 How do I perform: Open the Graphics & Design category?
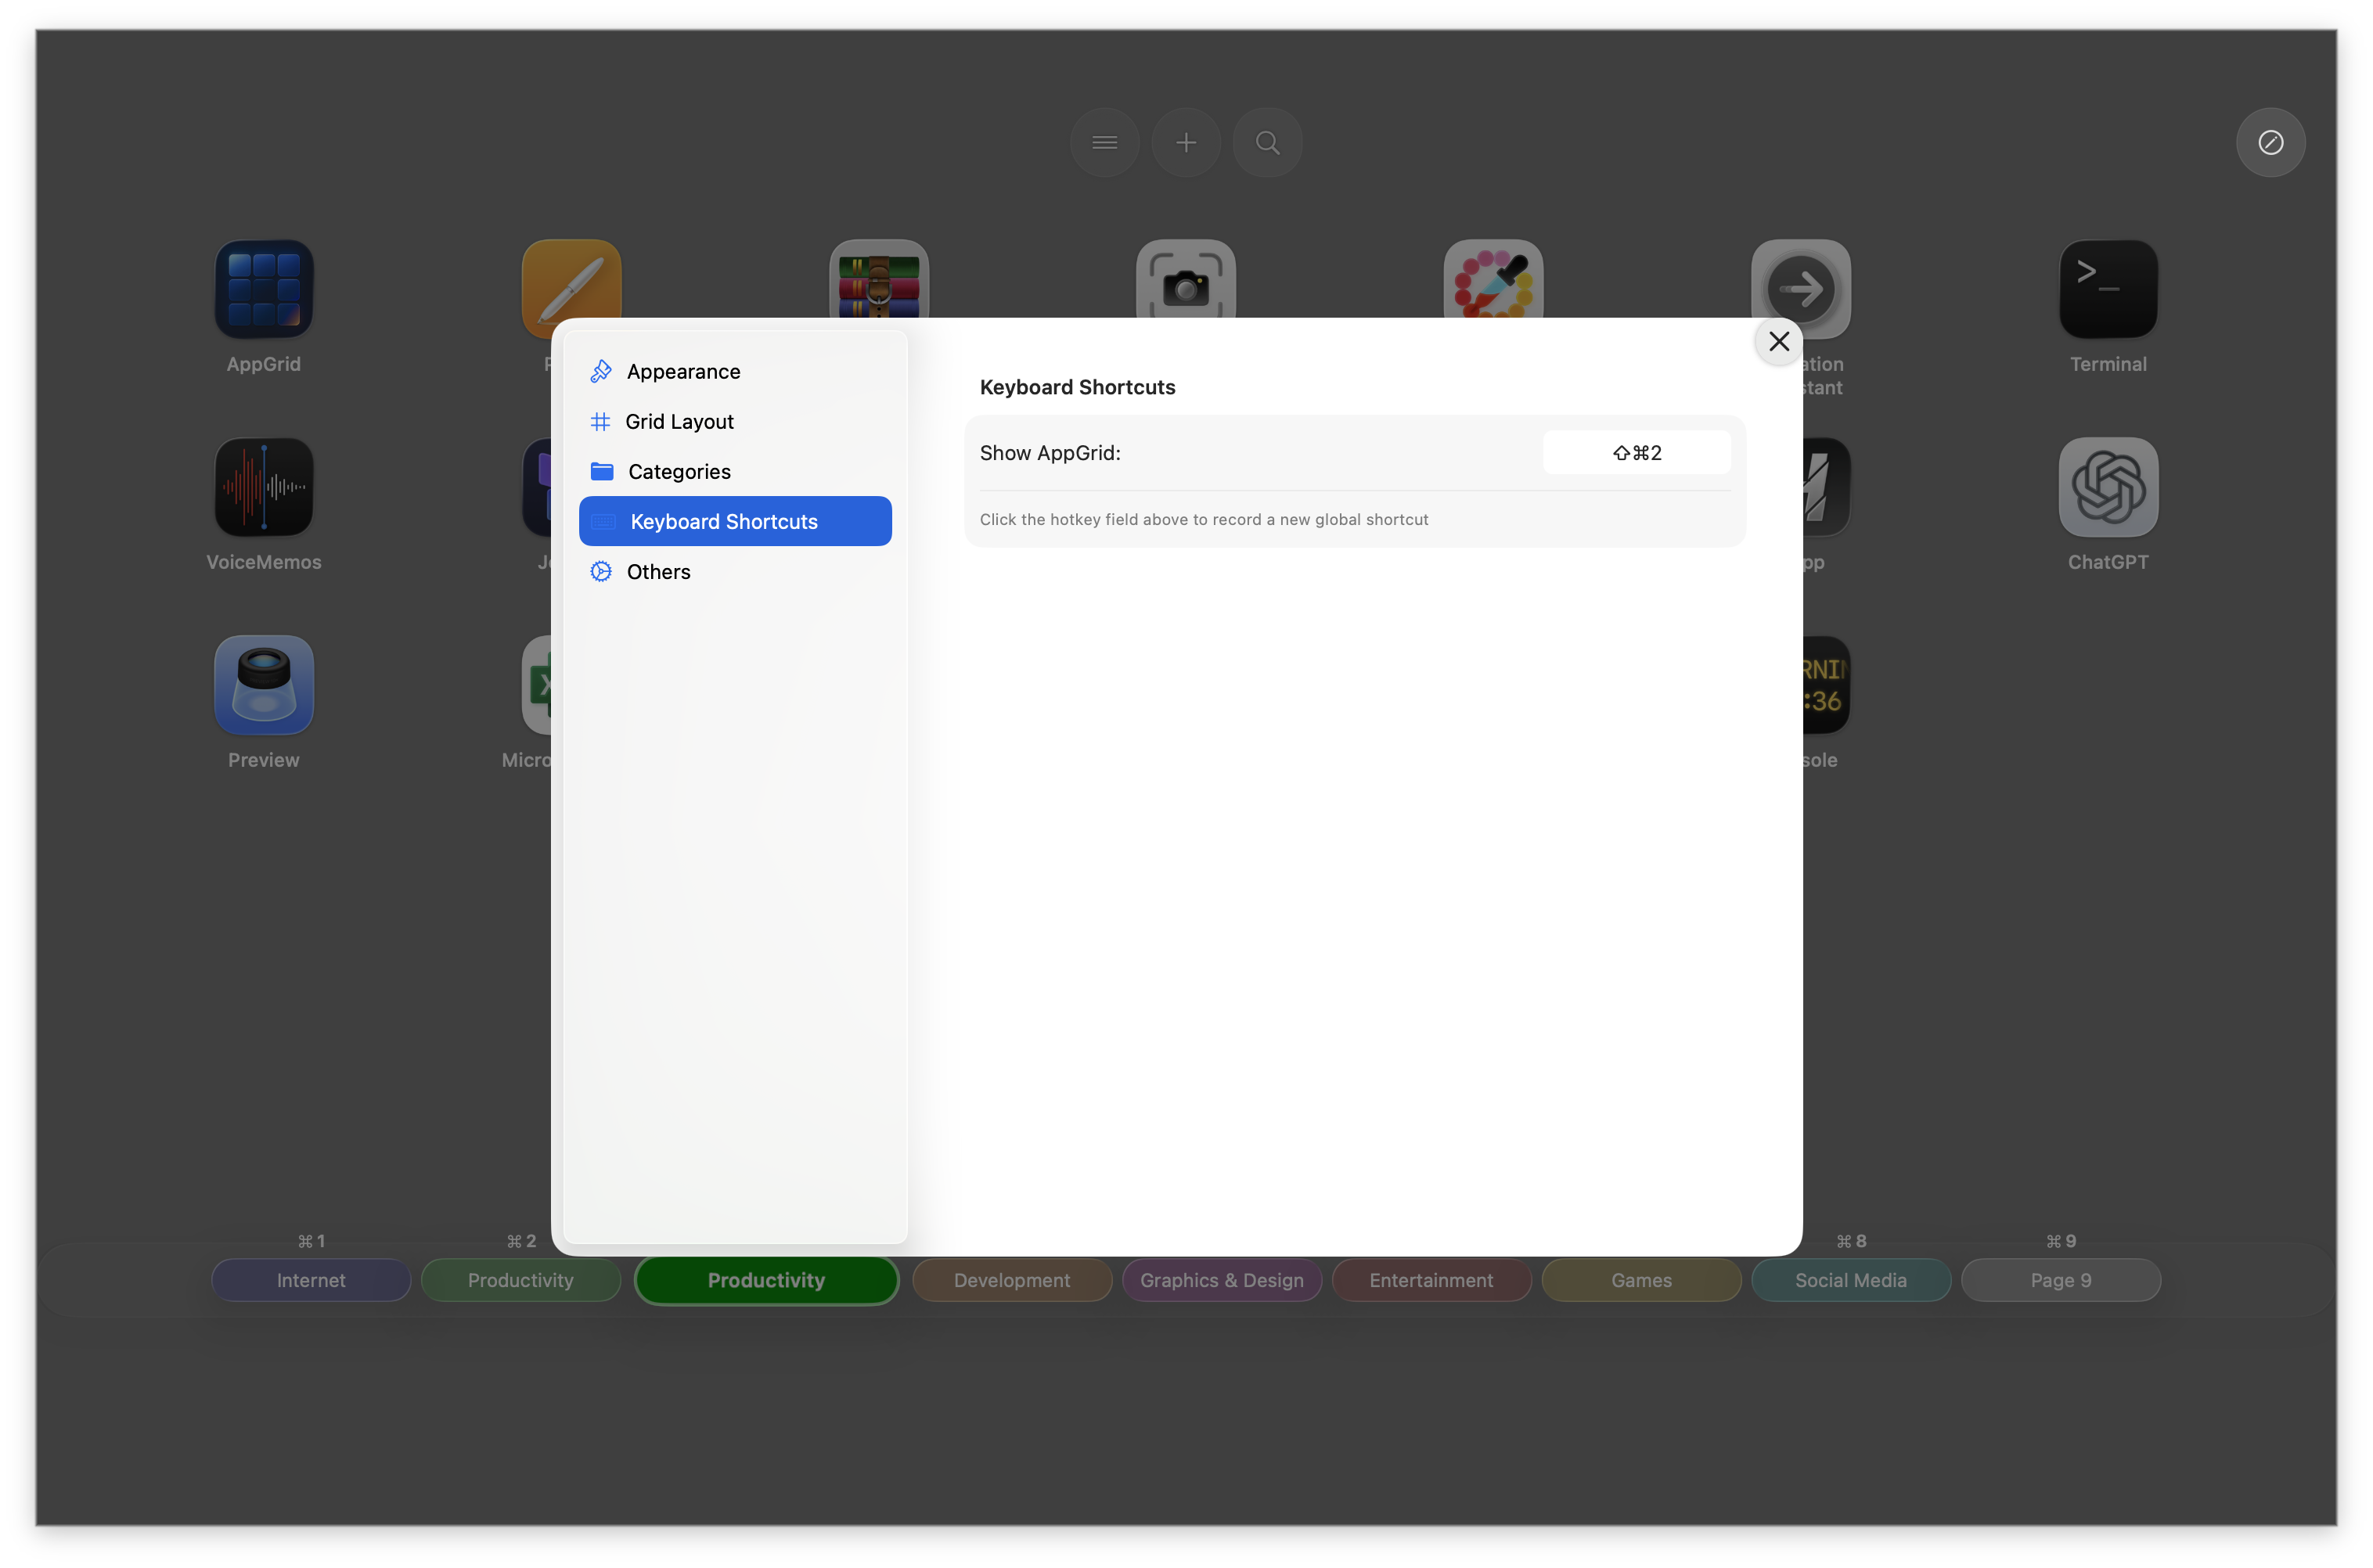coord(1221,1280)
